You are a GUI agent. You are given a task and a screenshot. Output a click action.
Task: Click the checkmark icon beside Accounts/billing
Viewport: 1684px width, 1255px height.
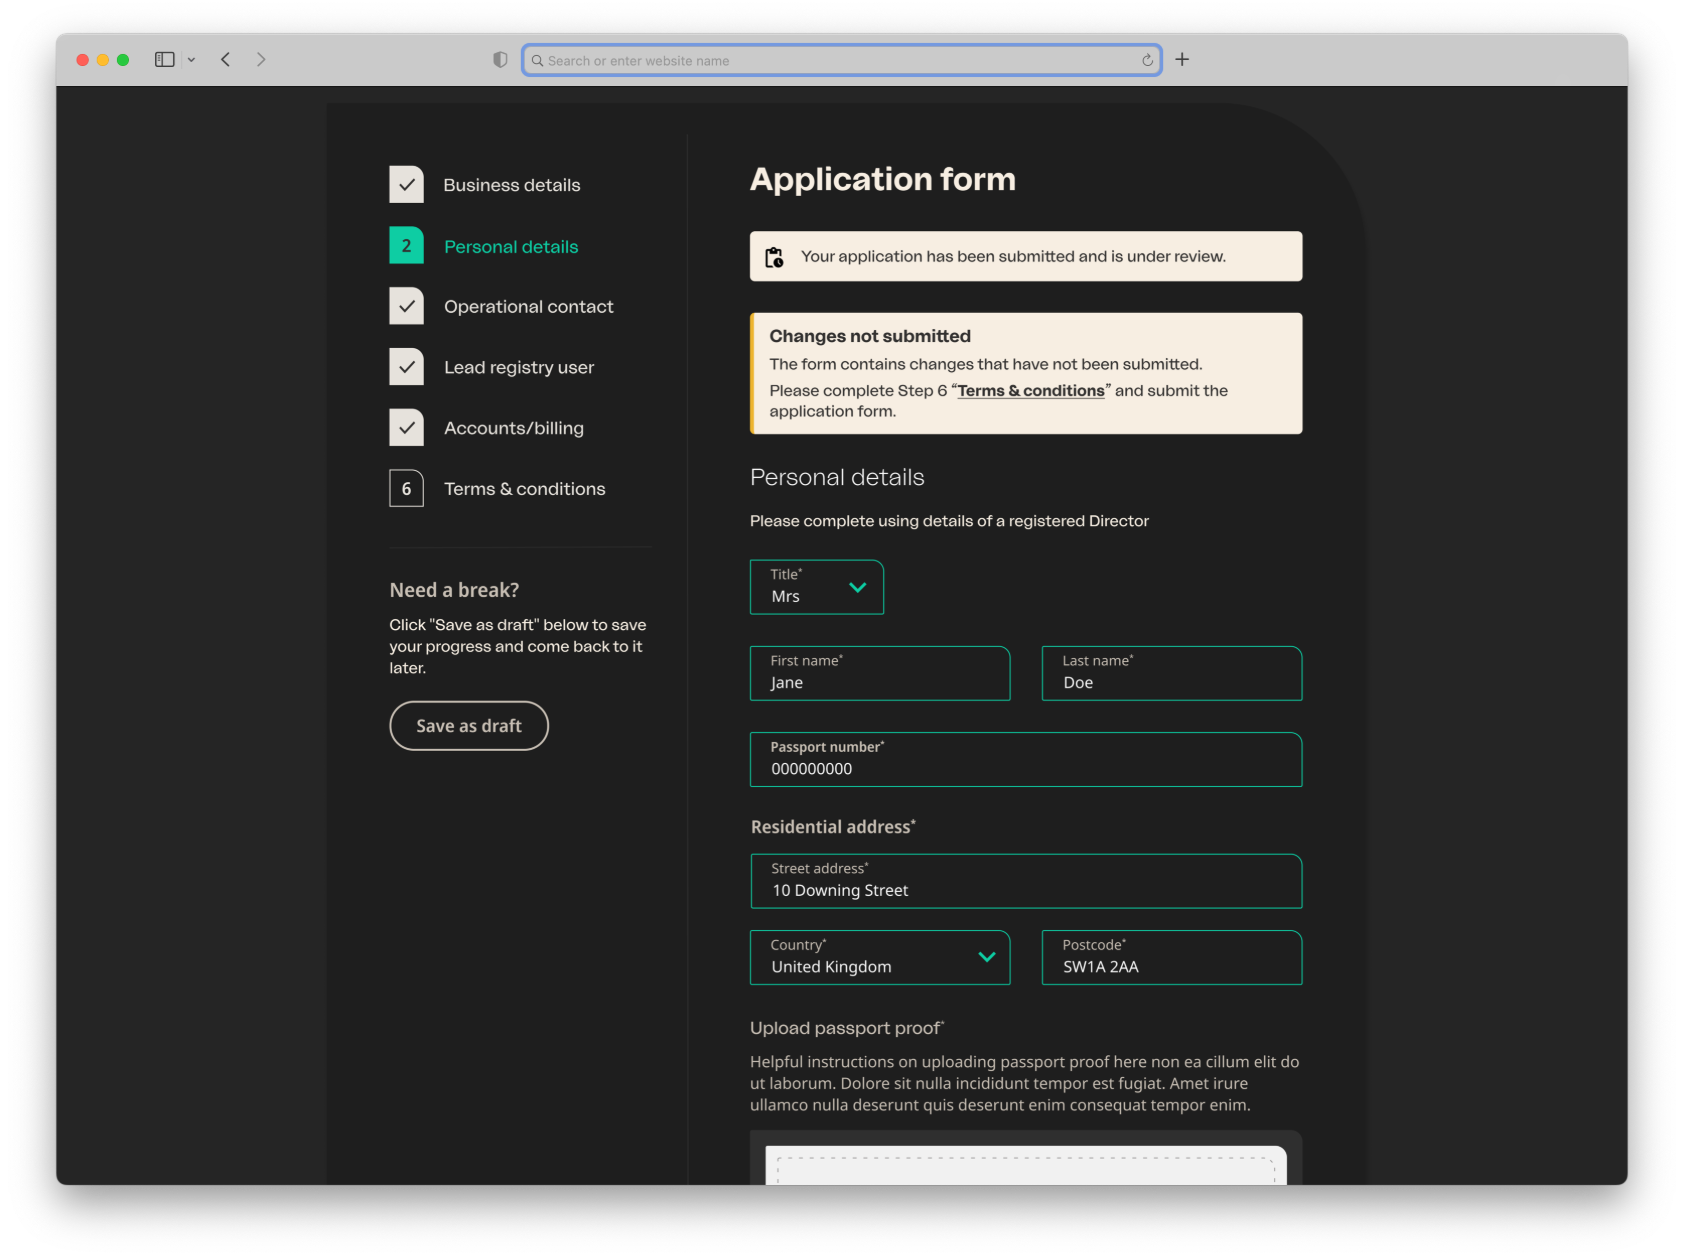click(x=406, y=427)
